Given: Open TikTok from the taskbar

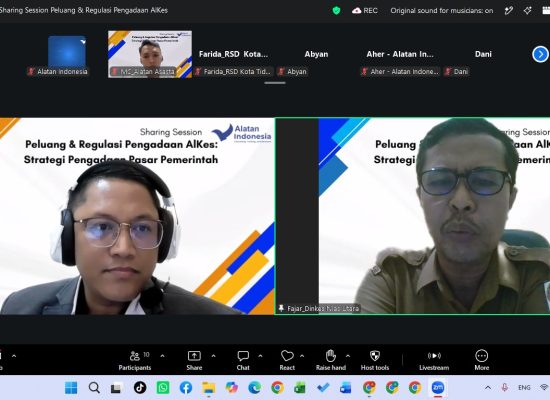Looking at the screenshot, I should [x=140, y=388].
